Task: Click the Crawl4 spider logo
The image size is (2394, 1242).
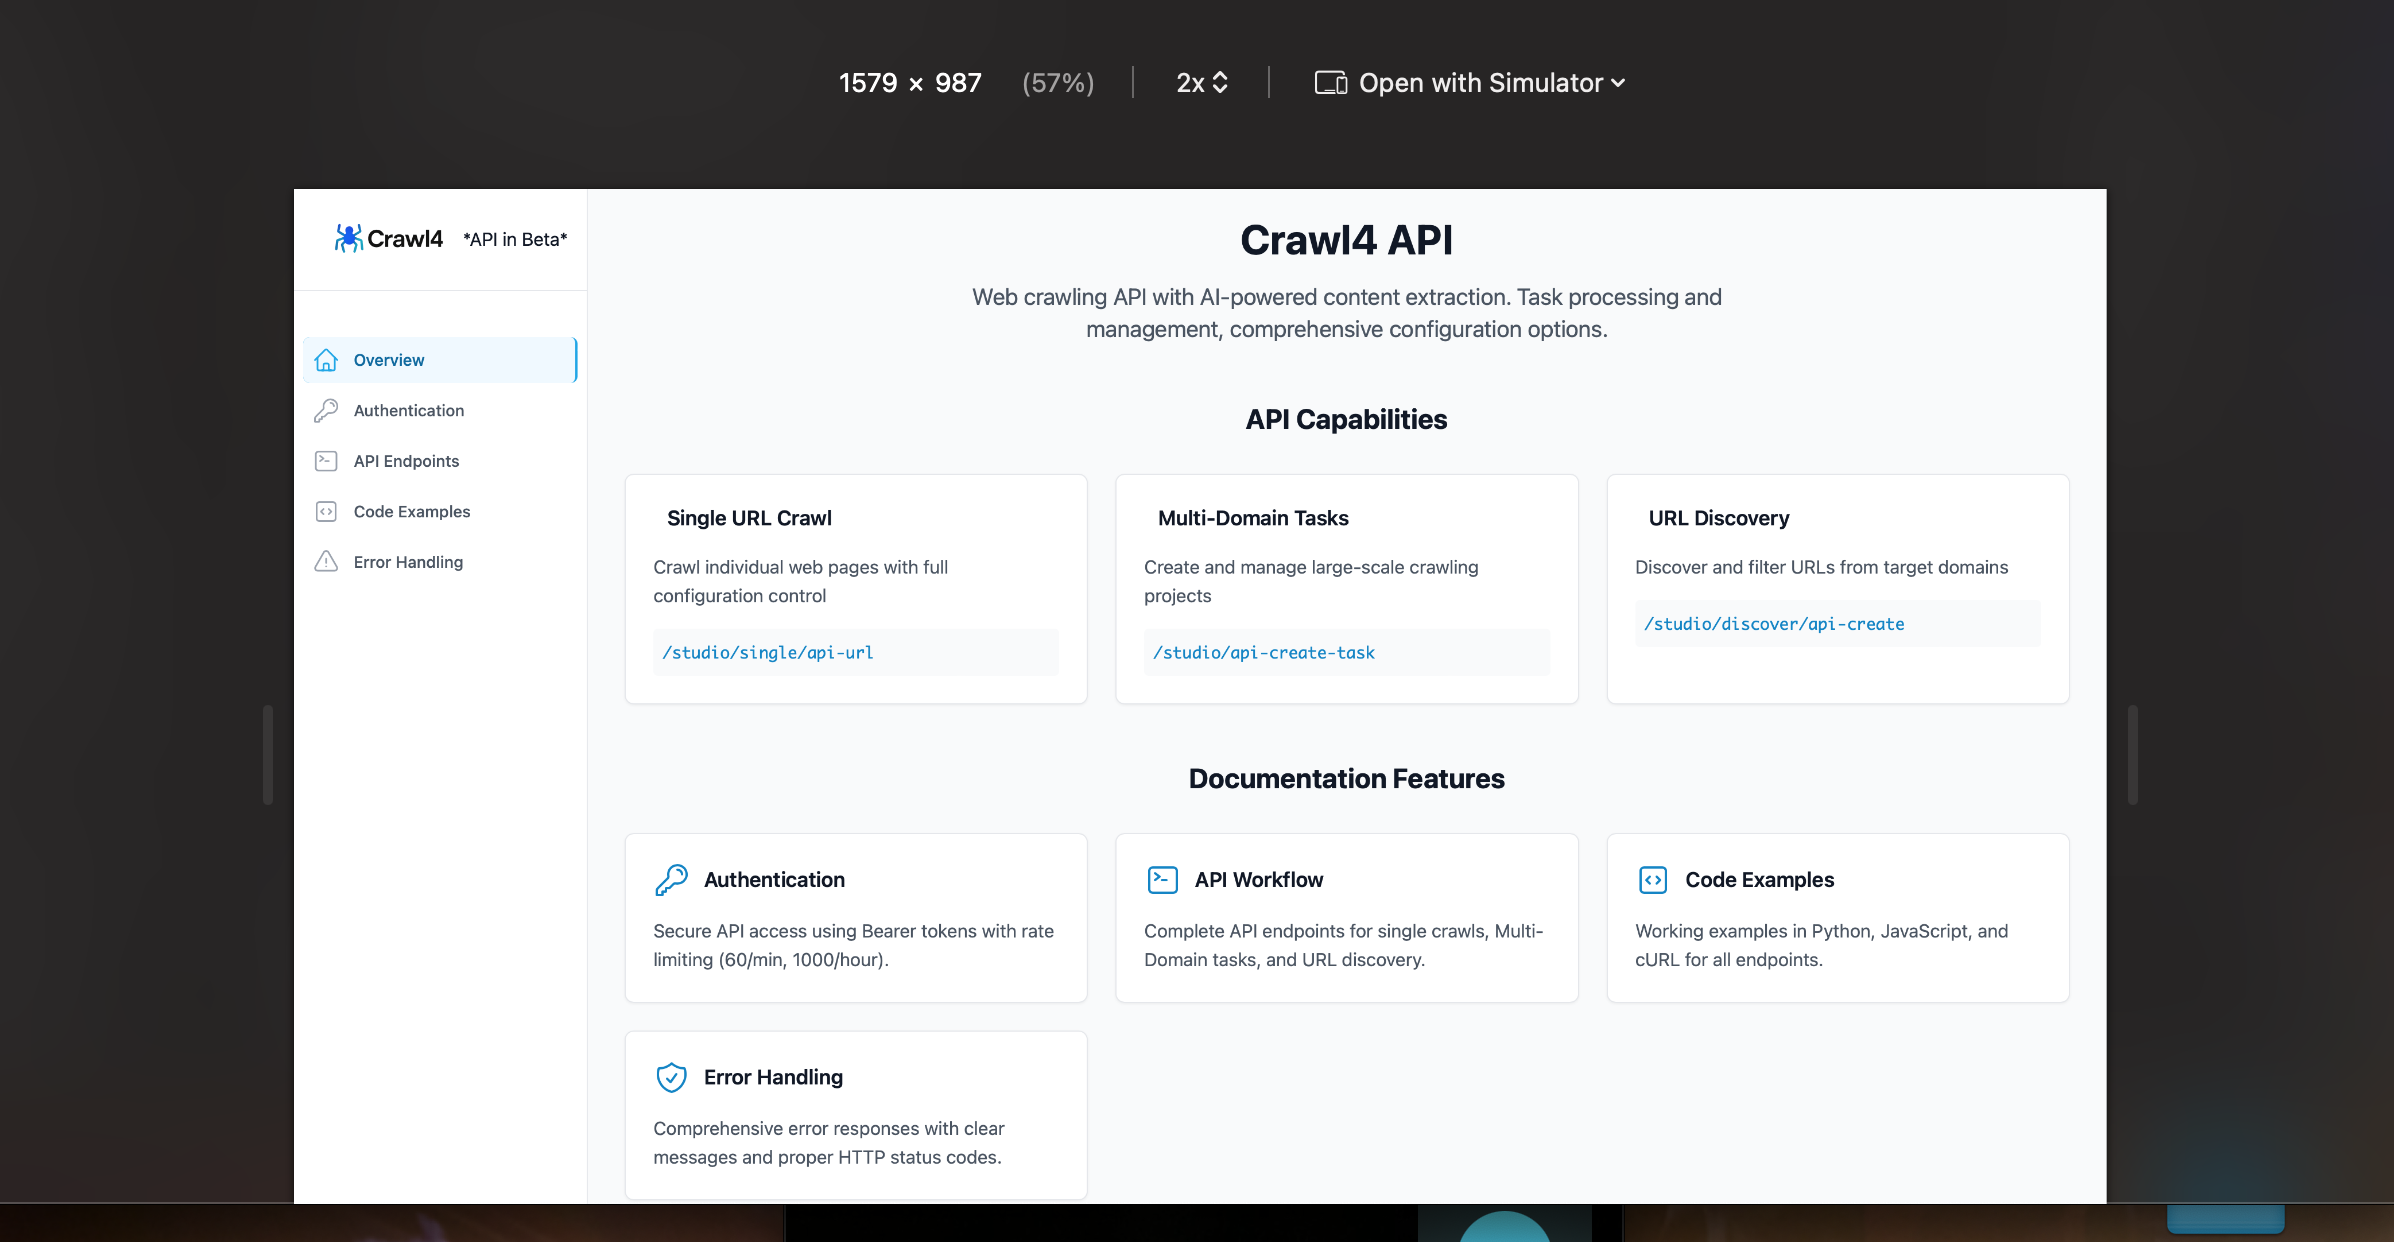Action: pos(349,238)
